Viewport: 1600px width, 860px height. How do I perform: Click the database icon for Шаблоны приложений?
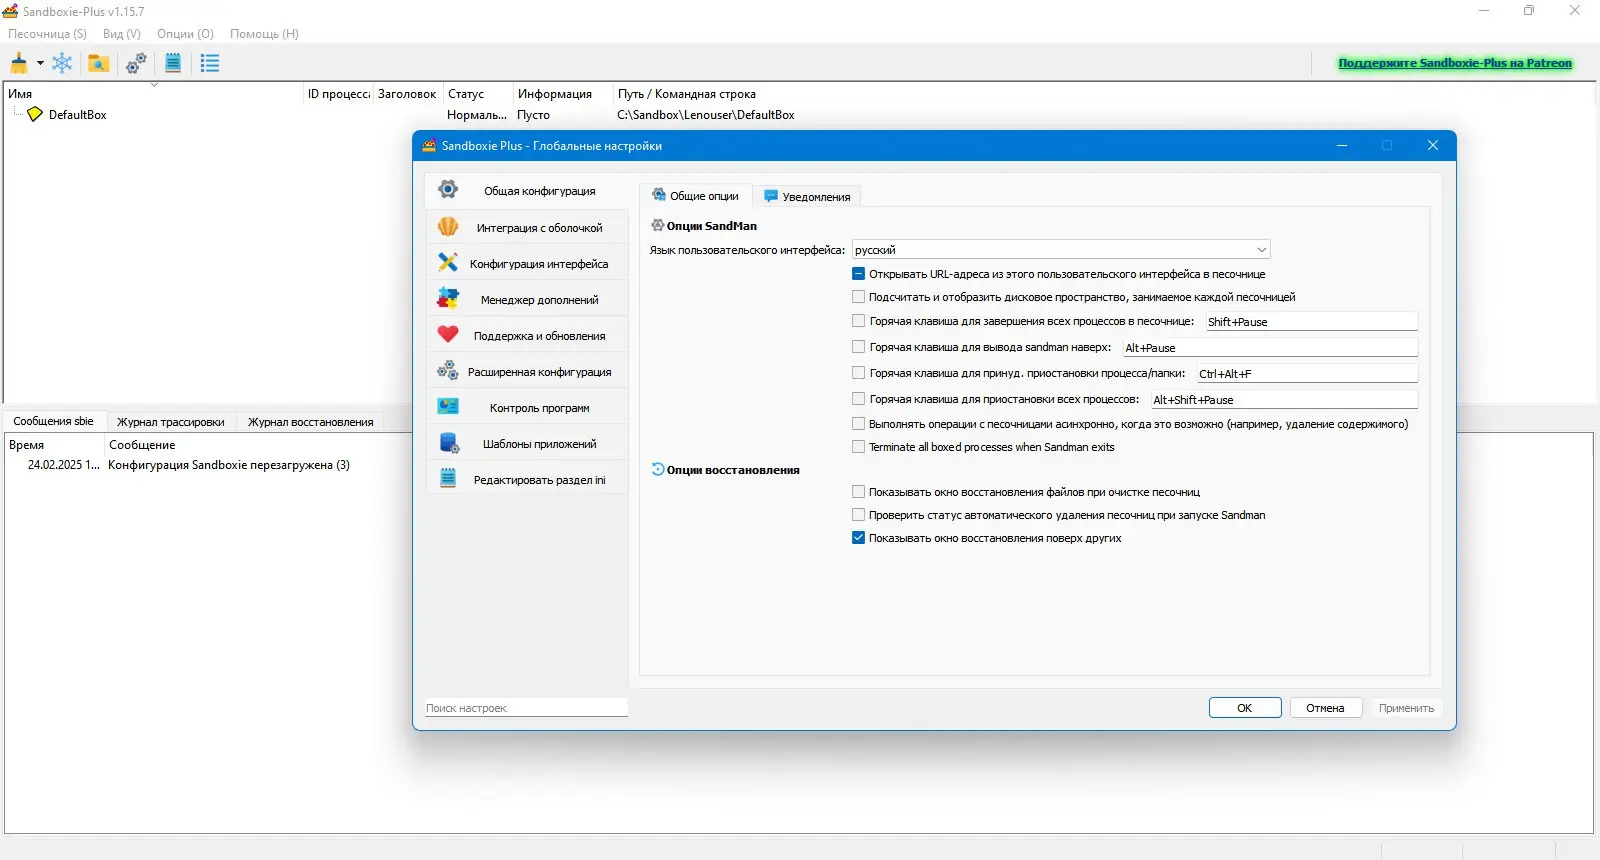pos(448,443)
